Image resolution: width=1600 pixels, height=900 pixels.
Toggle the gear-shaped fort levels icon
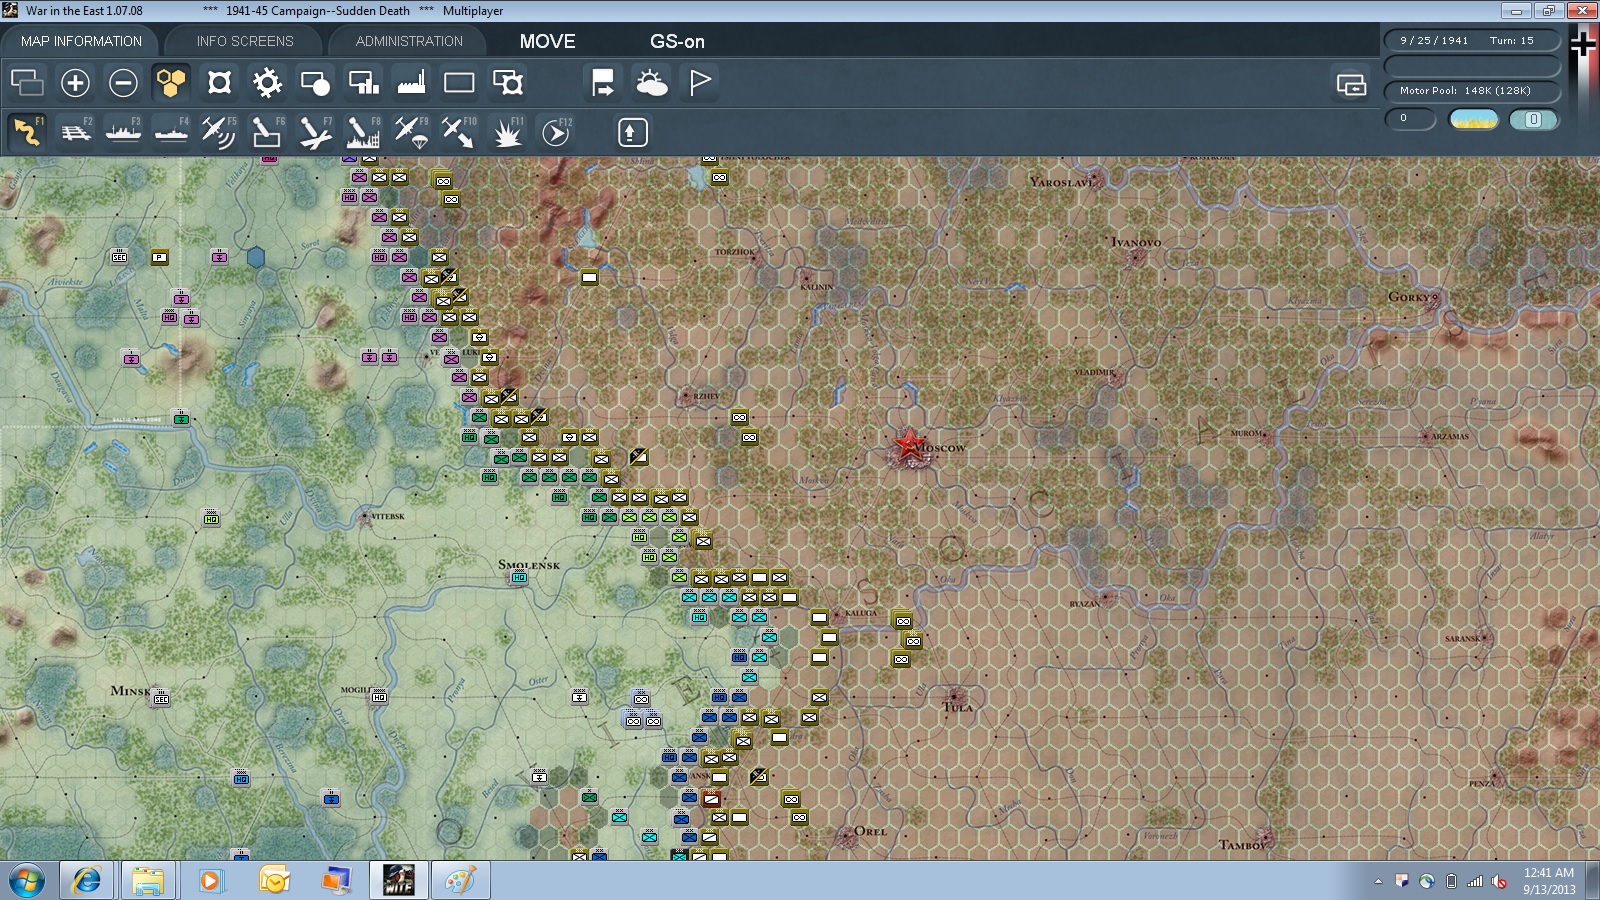click(x=267, y=83)
